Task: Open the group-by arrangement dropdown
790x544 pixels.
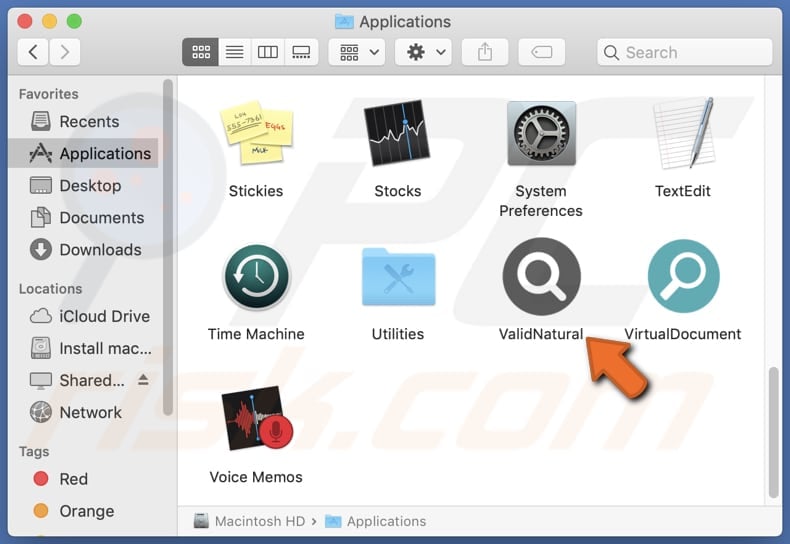Action: point(357,52)
